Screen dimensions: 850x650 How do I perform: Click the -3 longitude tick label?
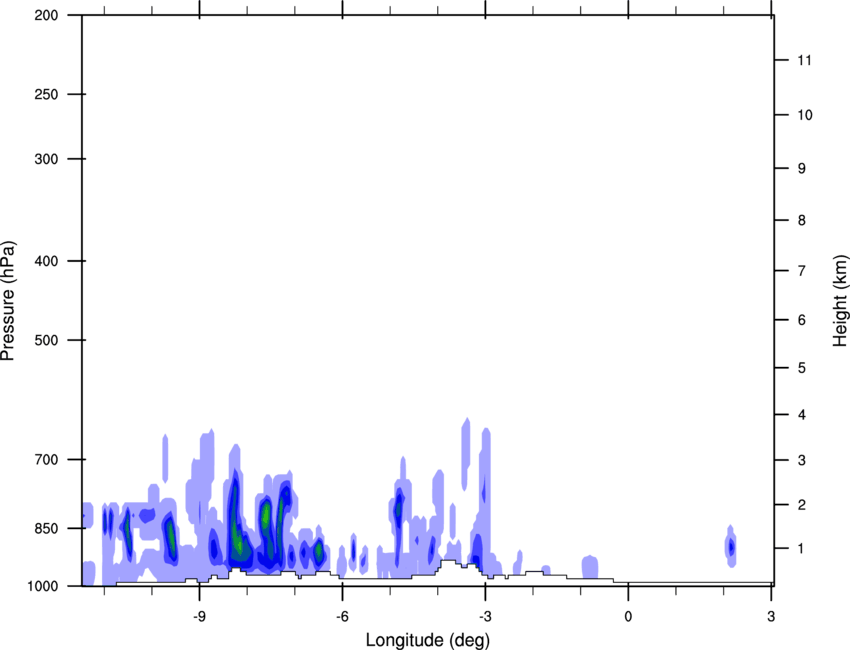pos(485,616)
